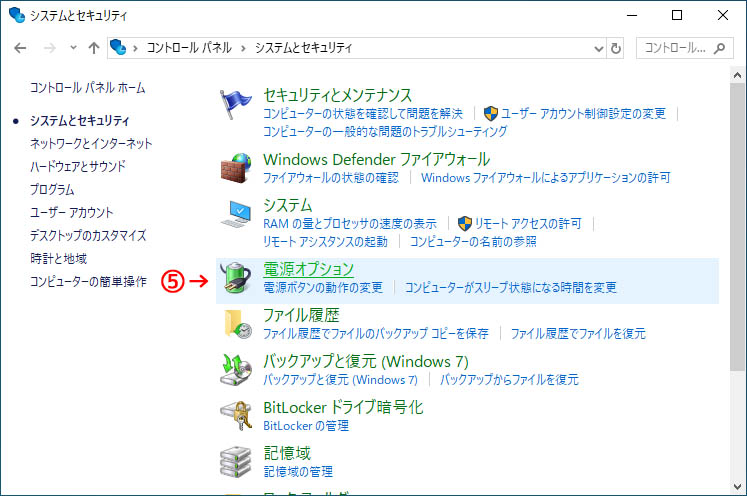Open システム heading link
The width and height of the screenshot is (747, 496).
click(288, 205)
